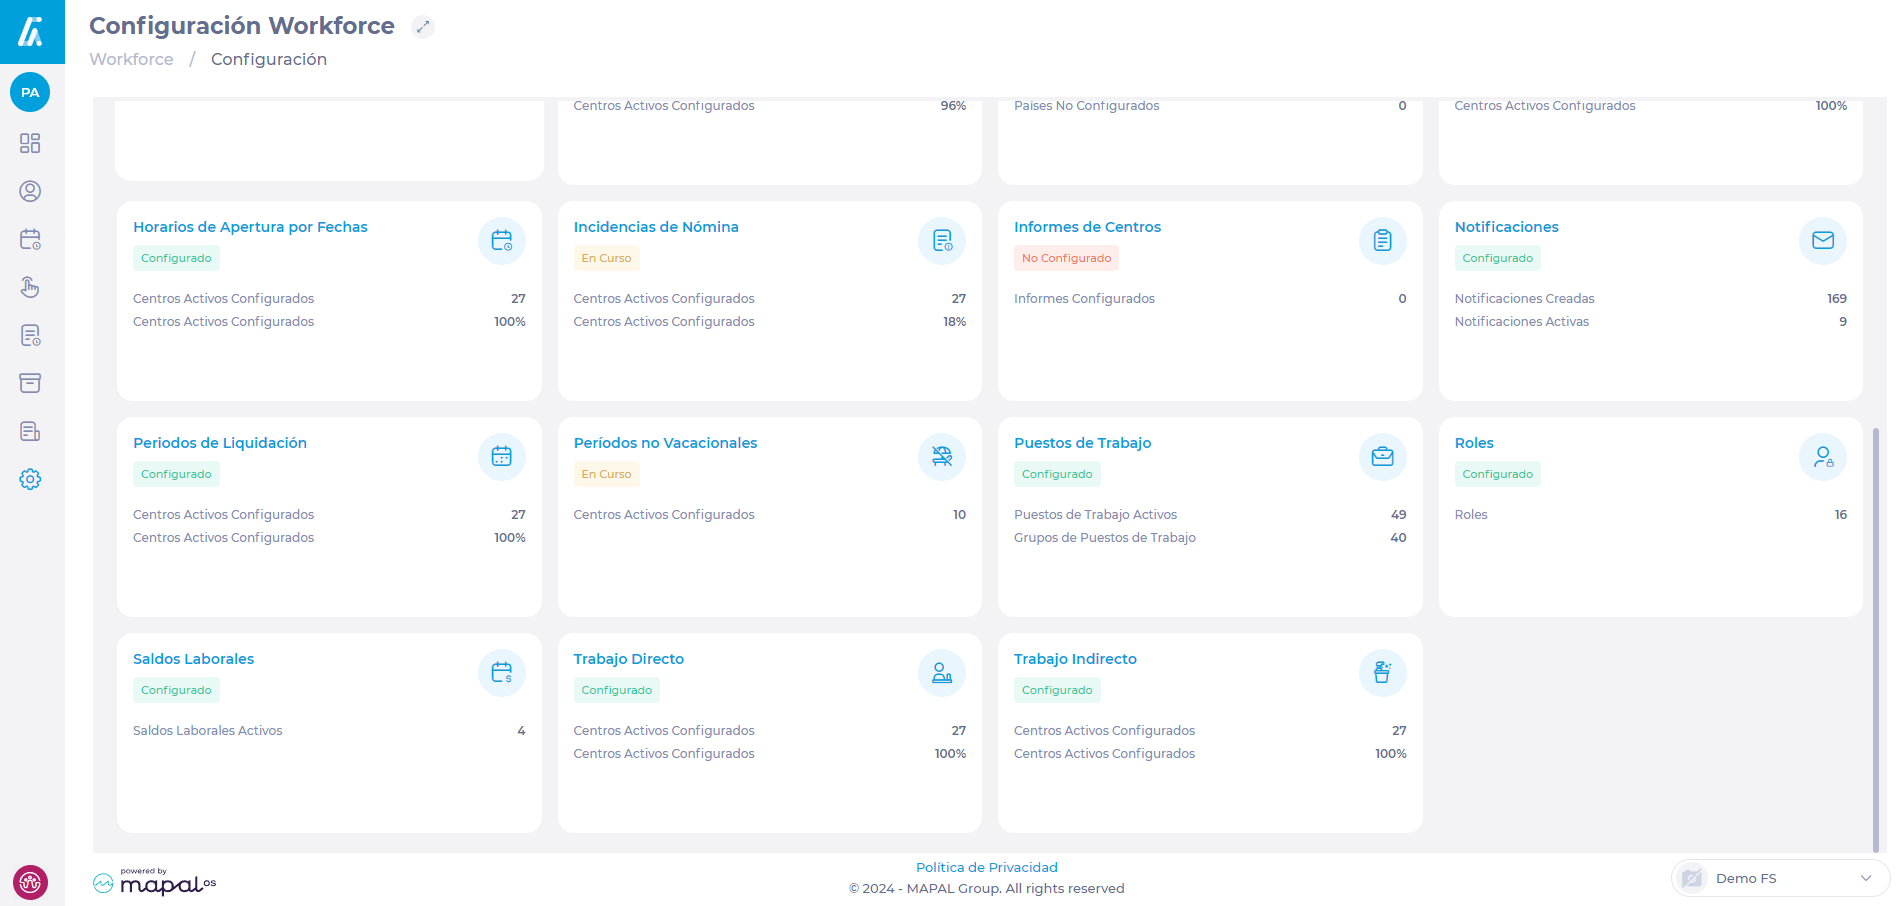Open the dashboard icon in sidebar

(x=30, y=143)
